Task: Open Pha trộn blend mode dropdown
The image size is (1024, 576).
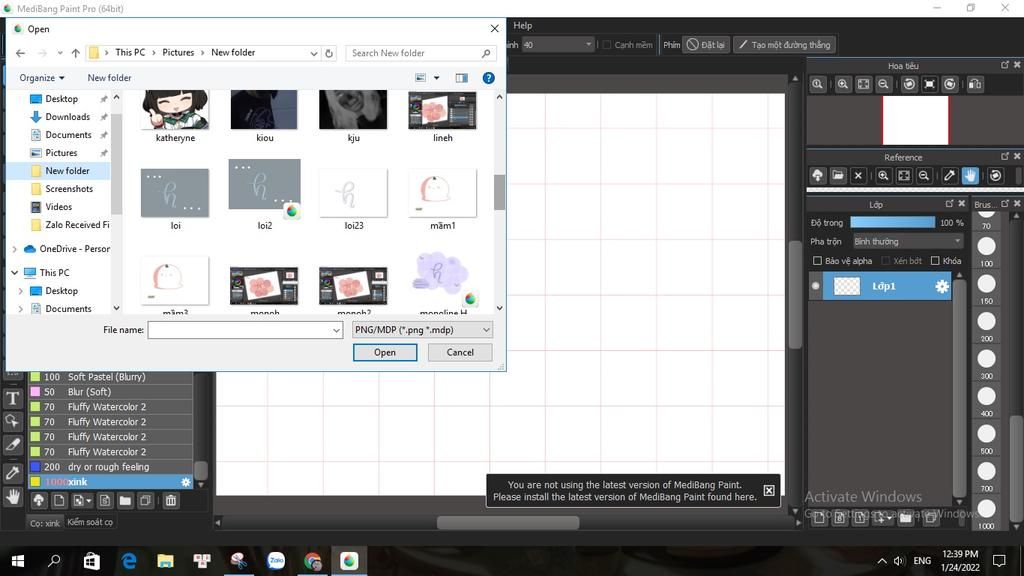Action: 908,242
